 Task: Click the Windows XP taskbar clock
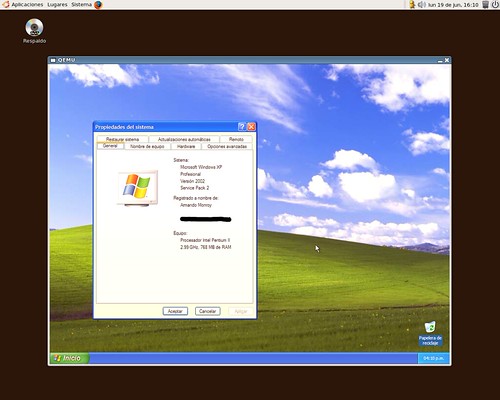433,358
